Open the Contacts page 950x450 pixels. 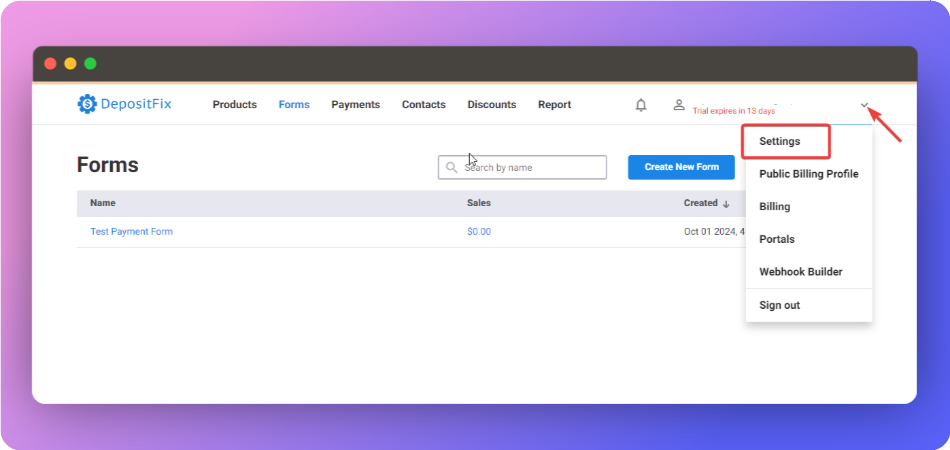[x=424, y=104]
